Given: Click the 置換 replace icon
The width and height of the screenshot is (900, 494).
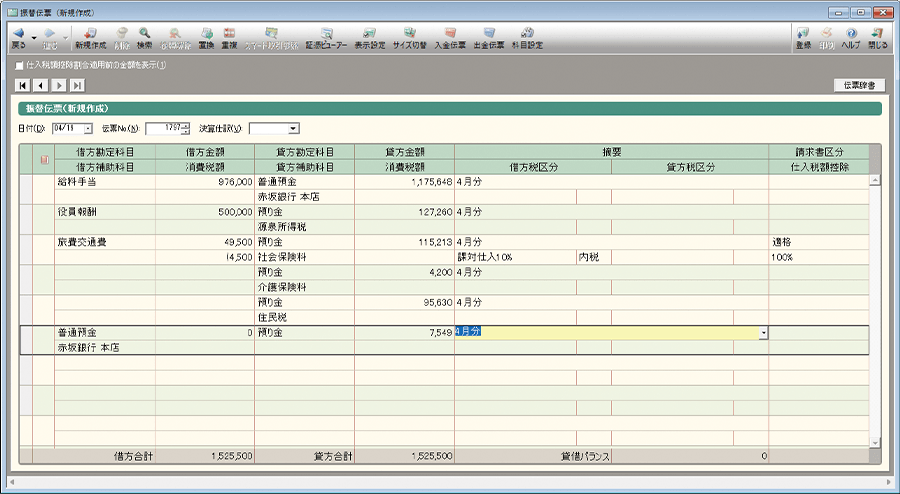Looking at the screenshot, I should (x=205, y=38).
